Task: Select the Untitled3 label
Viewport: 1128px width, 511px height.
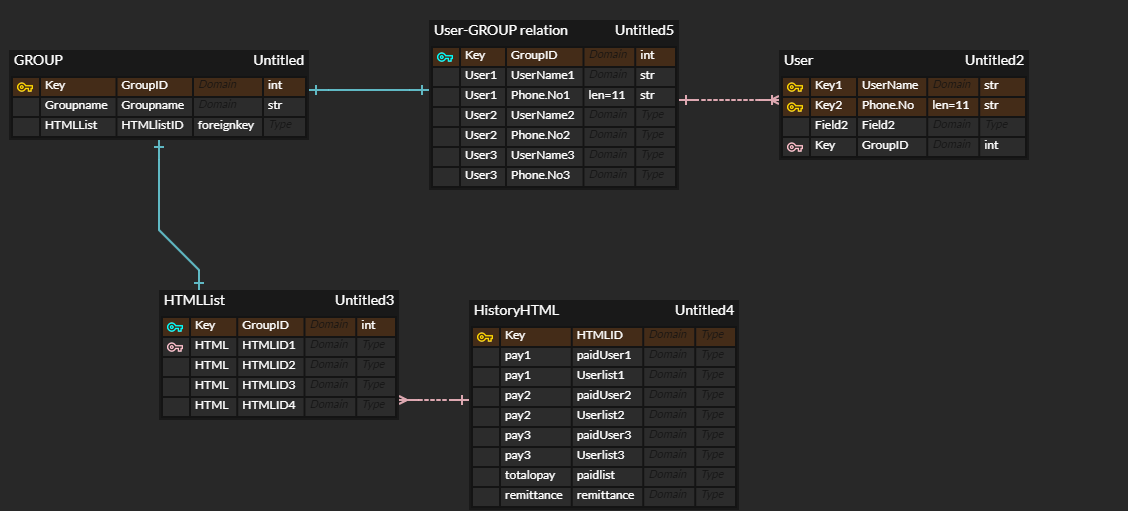Action: click(x=365, y=300)
